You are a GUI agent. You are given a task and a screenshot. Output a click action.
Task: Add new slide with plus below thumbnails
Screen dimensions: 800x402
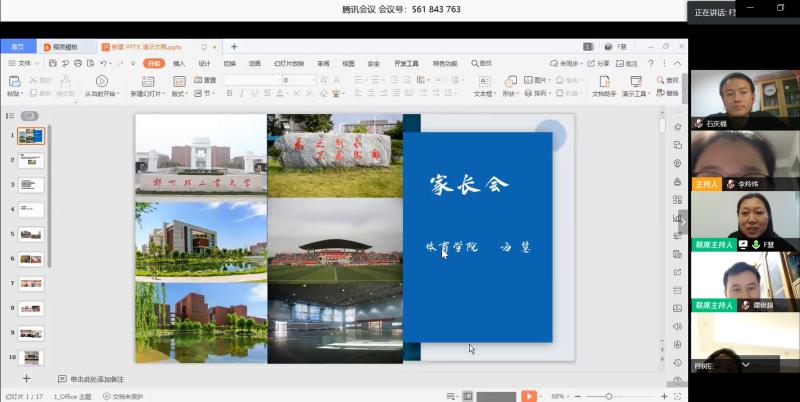tap(27, 379)
